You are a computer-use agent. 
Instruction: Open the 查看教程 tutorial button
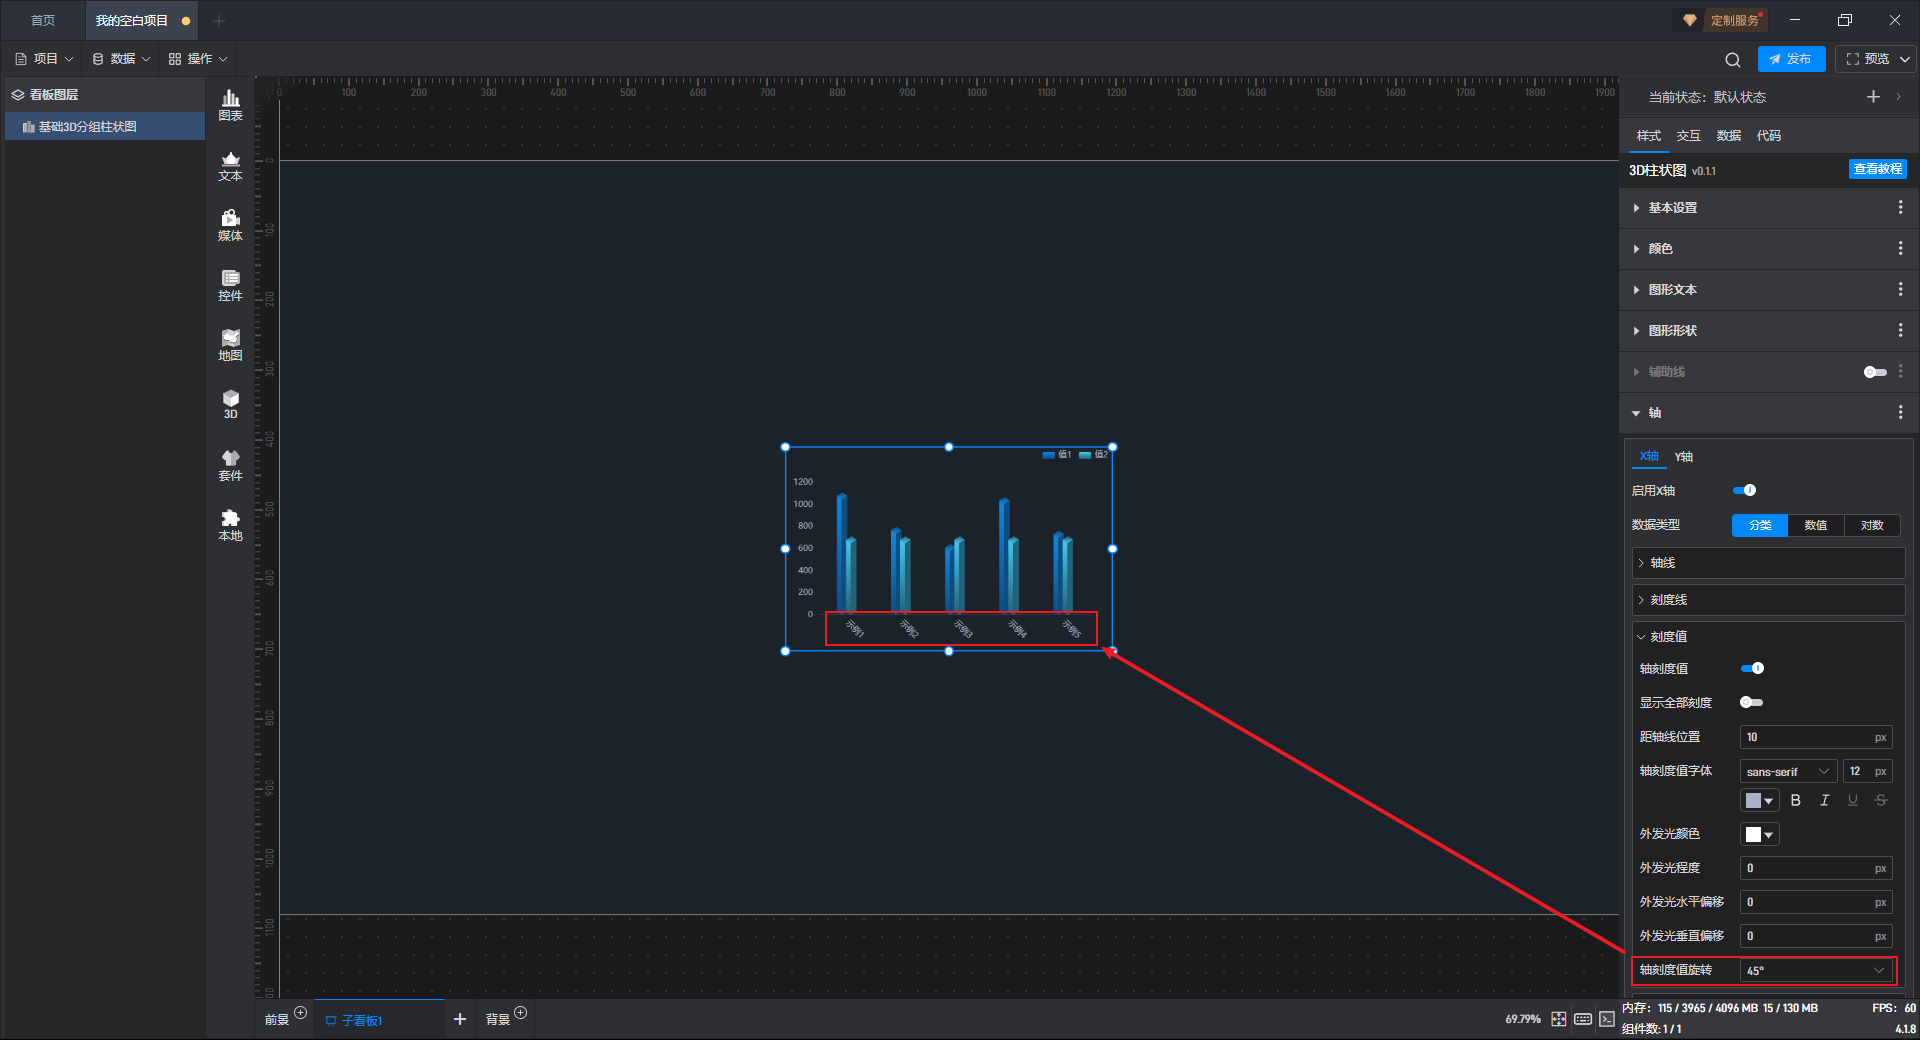[1877, 169]
